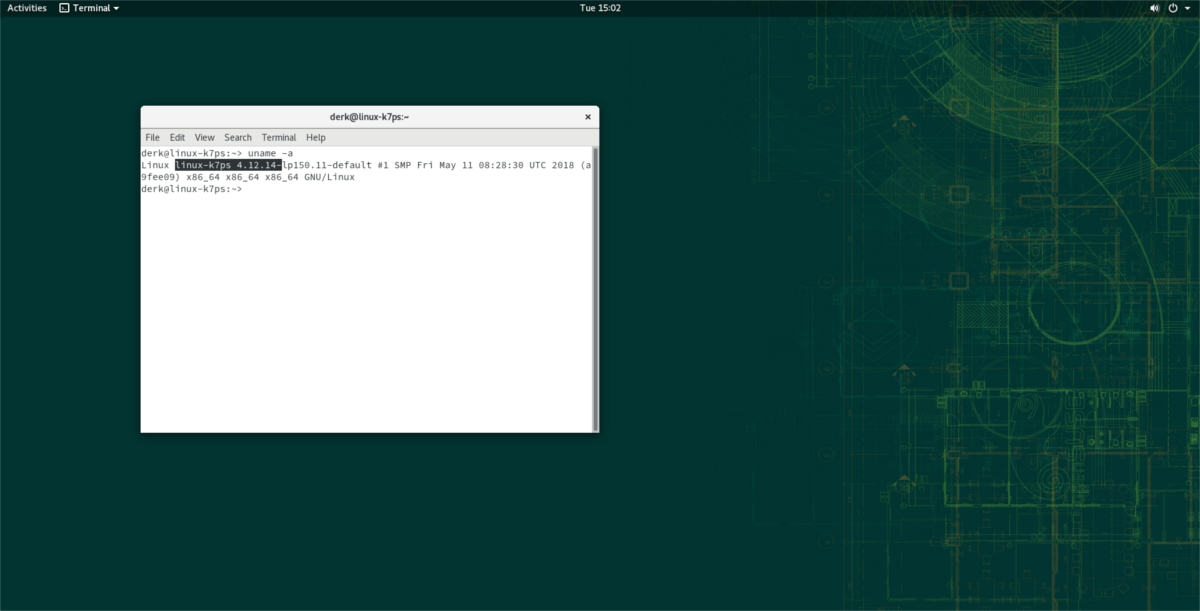Click the highlighted text linux-k7ps 4.12.14-

pos(229,165)
